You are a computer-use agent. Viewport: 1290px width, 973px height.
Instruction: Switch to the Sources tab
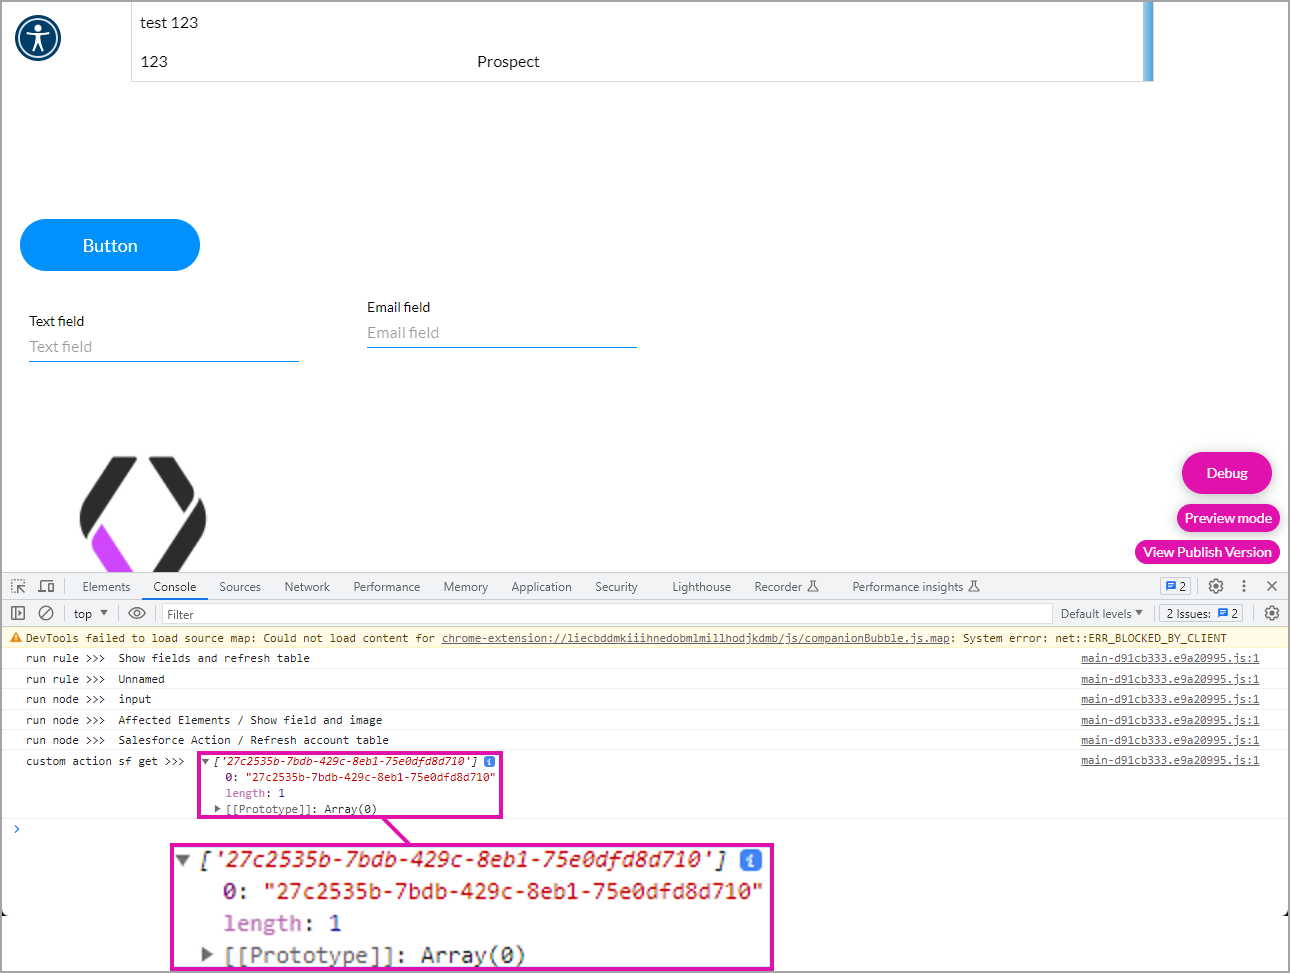point(240,587)
